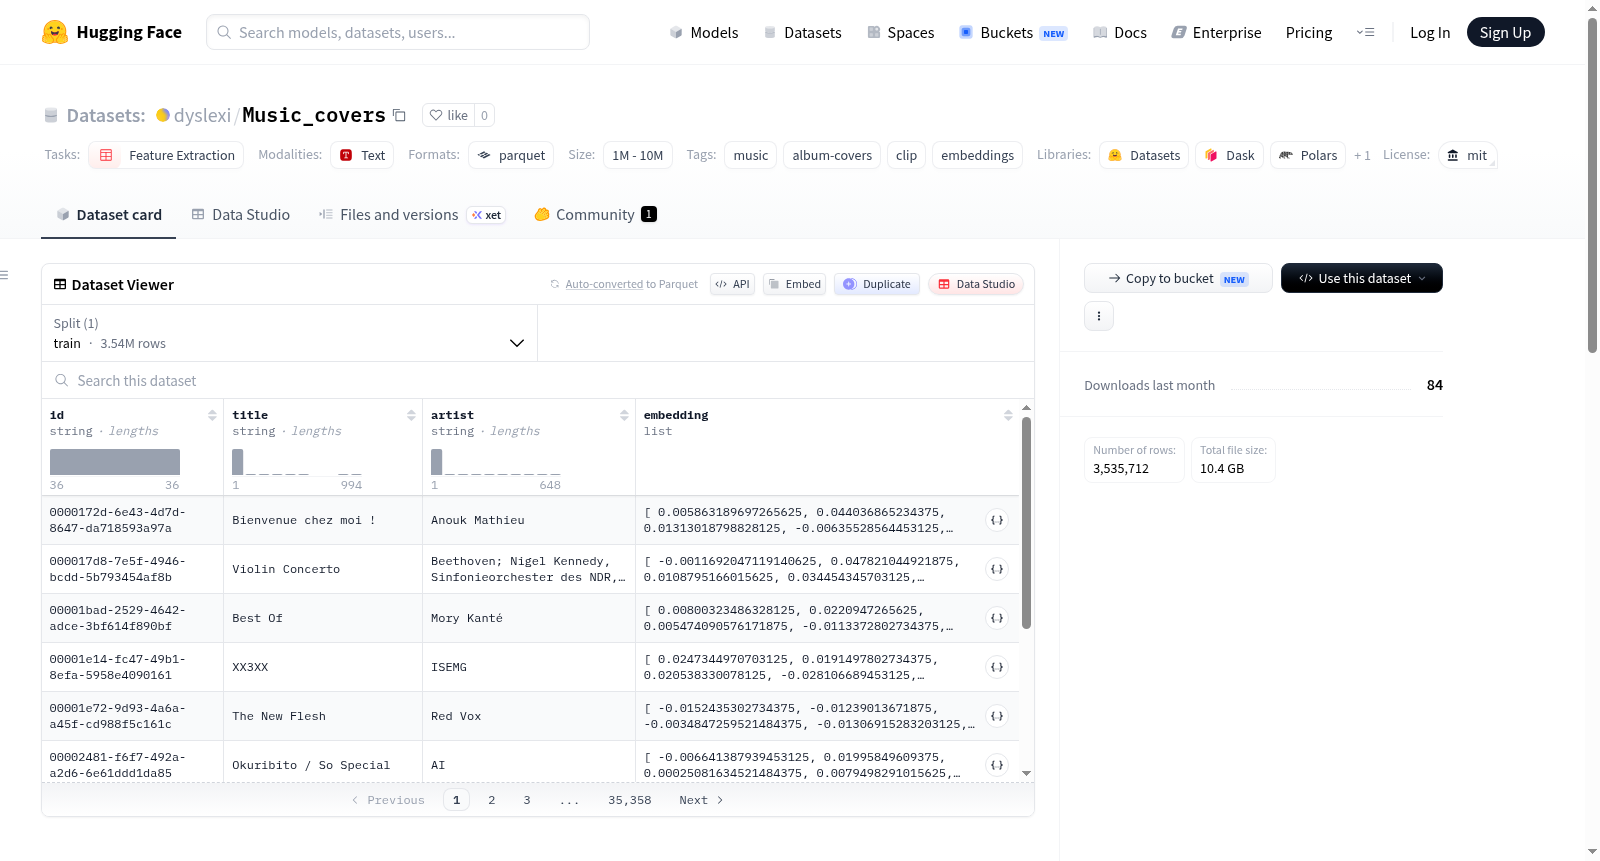This screenshot has width=1600, height=861.
Task: Expand the embedding cell for Mory Kanté row
Action: tap(997, 618)
